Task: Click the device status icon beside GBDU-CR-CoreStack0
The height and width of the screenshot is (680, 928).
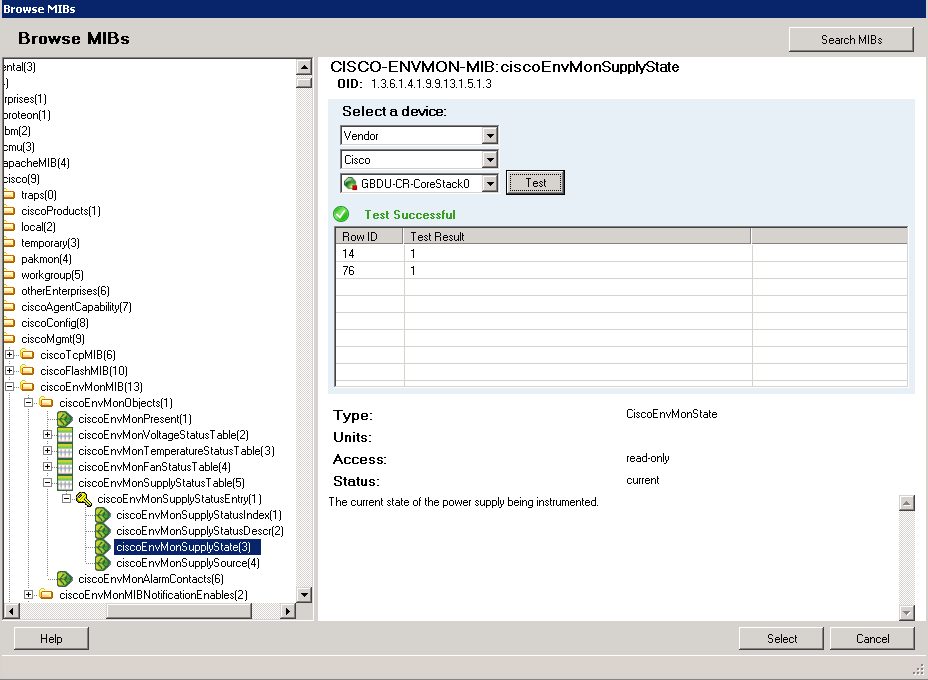Action: [x=350, y=183]
